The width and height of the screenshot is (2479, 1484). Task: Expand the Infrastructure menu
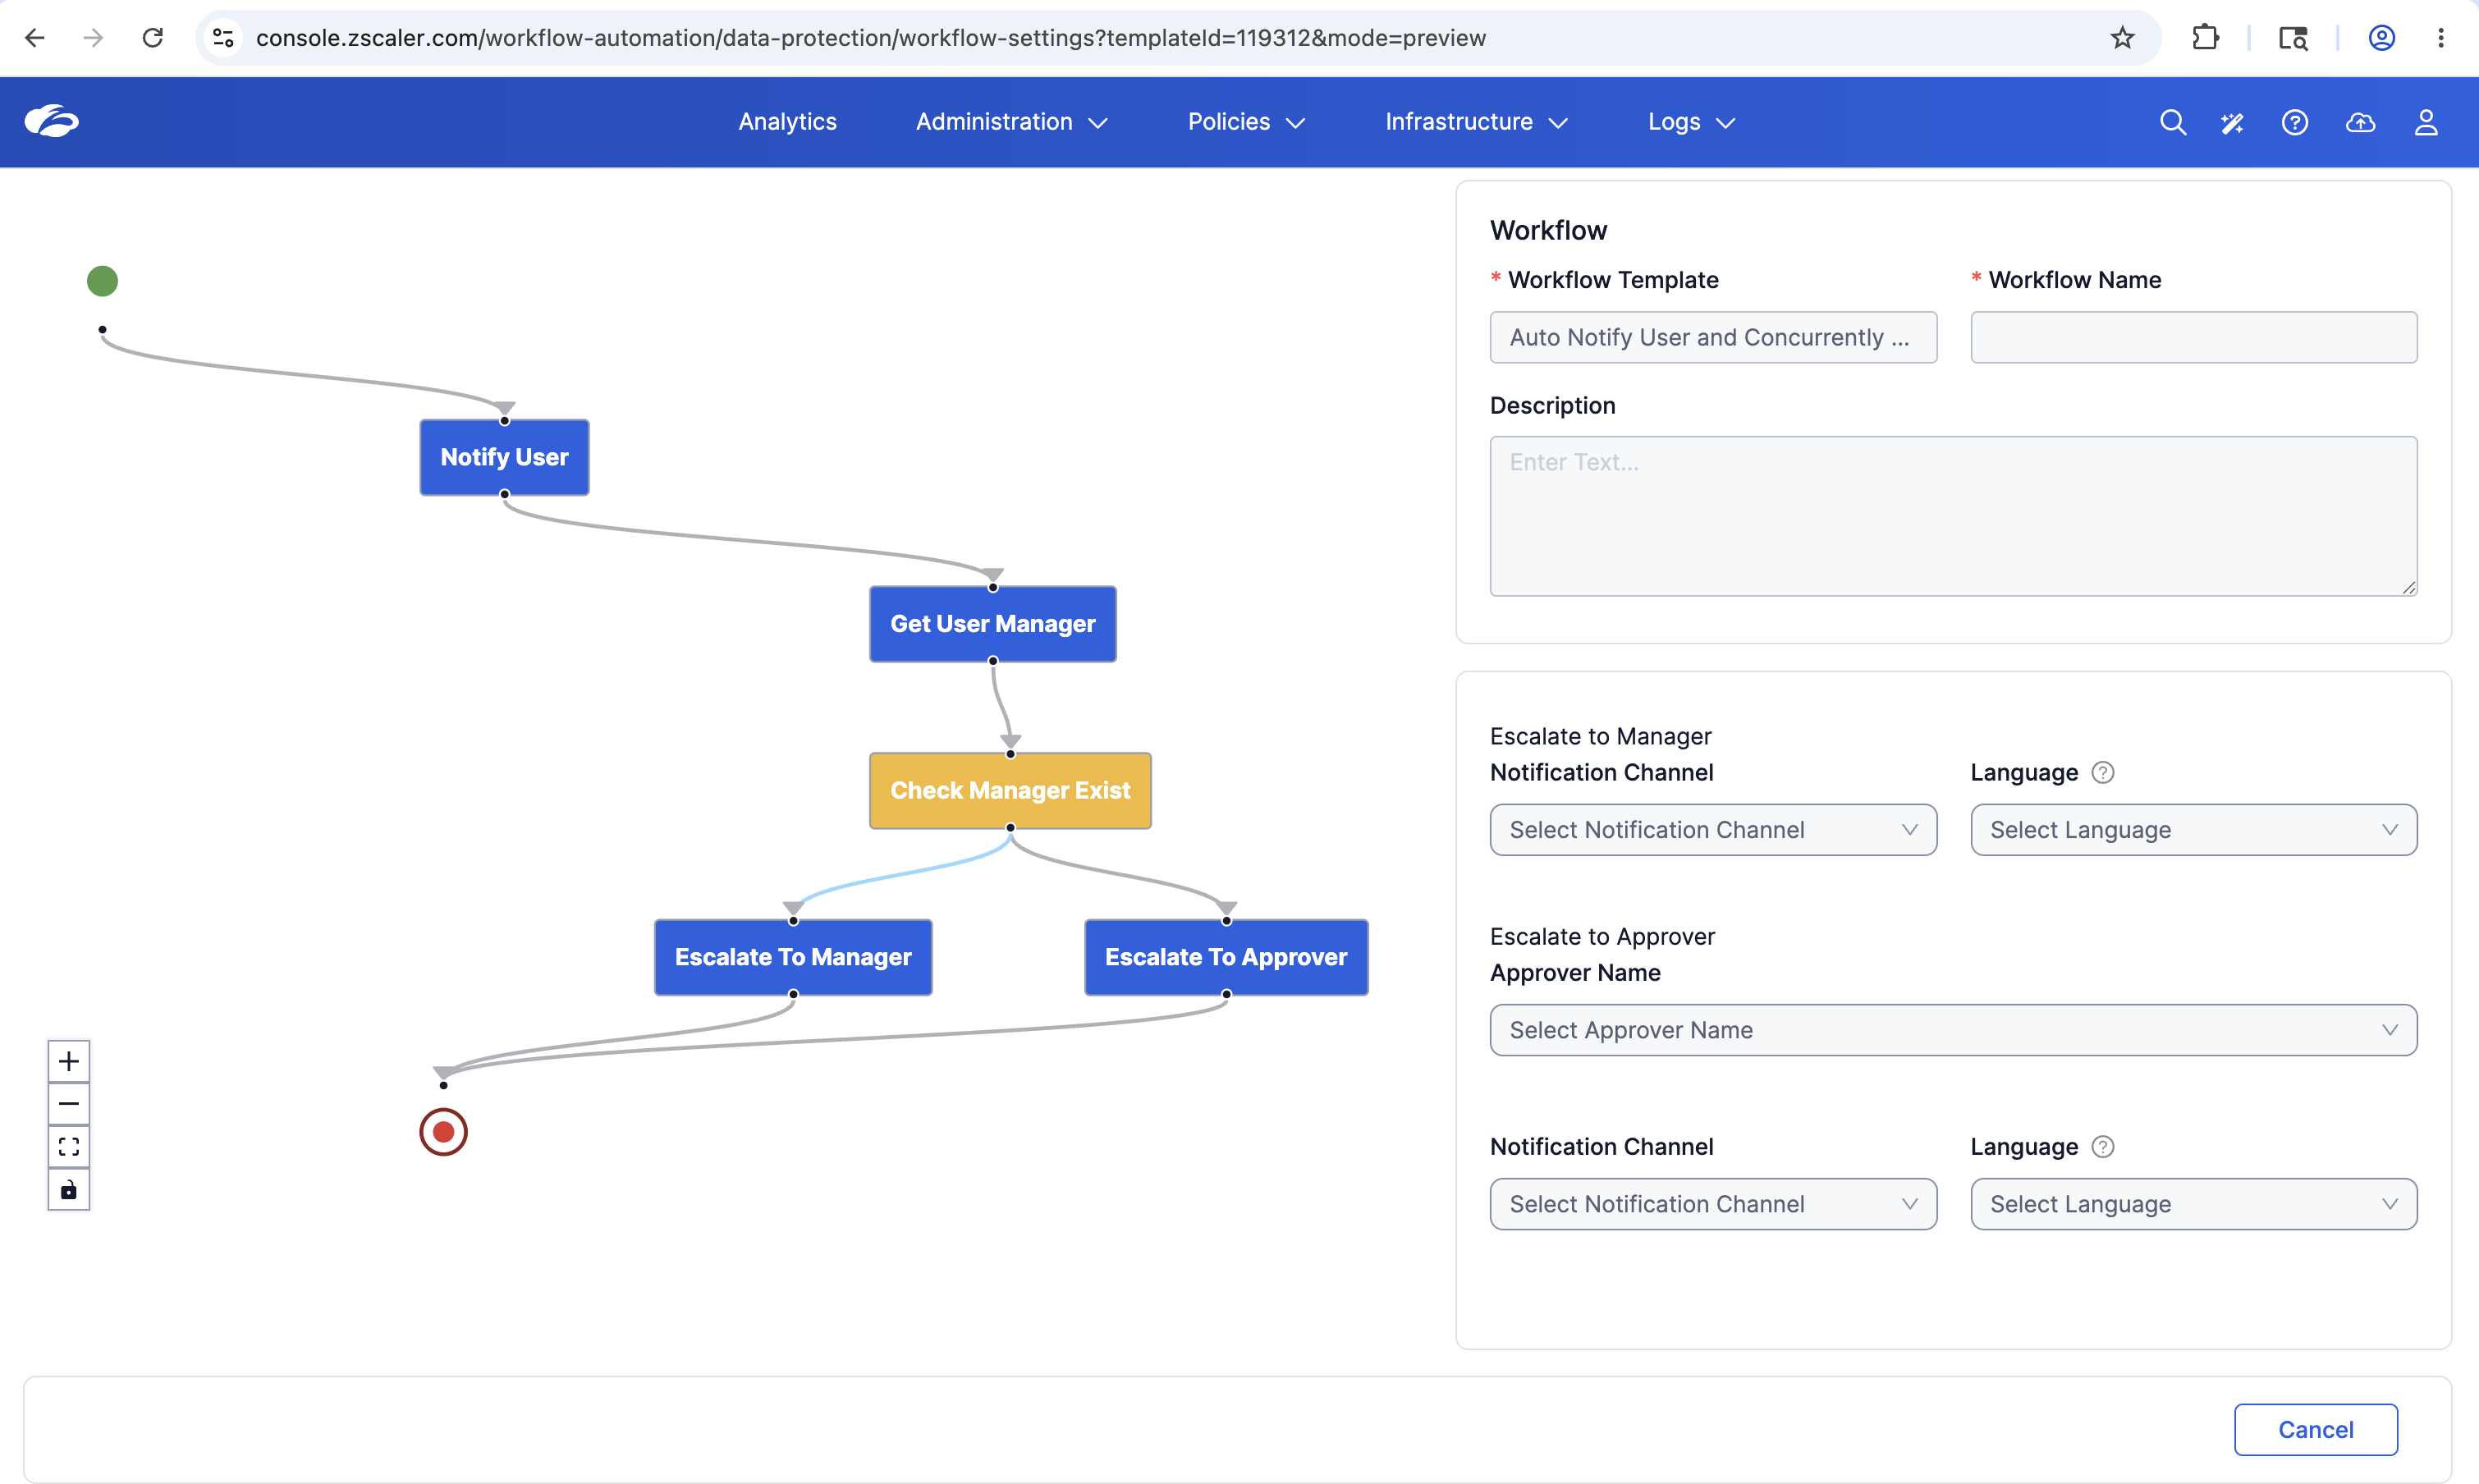point(1477,122)
